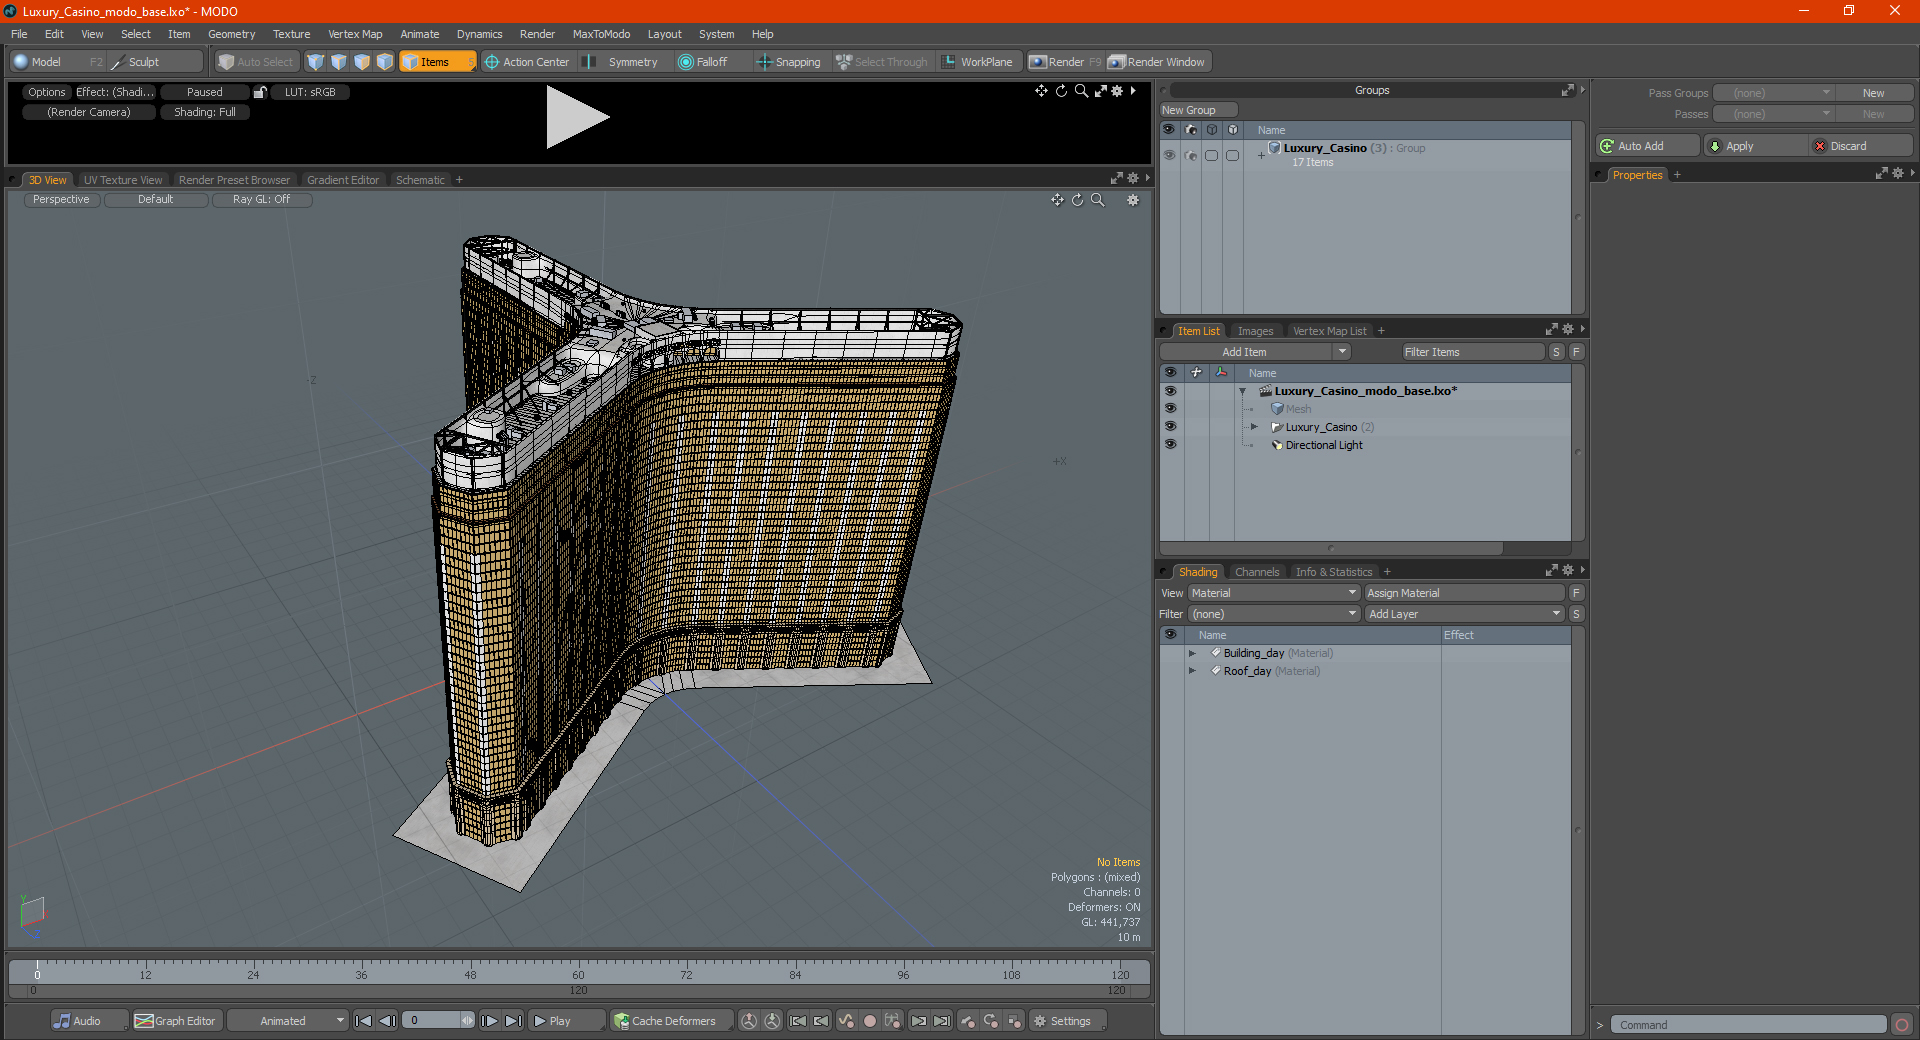Image resolution: width=1920 pixels, height=1040 pixels.
Task: Step to next frame
Action: pyautogui.click(x=489, y=1021)
